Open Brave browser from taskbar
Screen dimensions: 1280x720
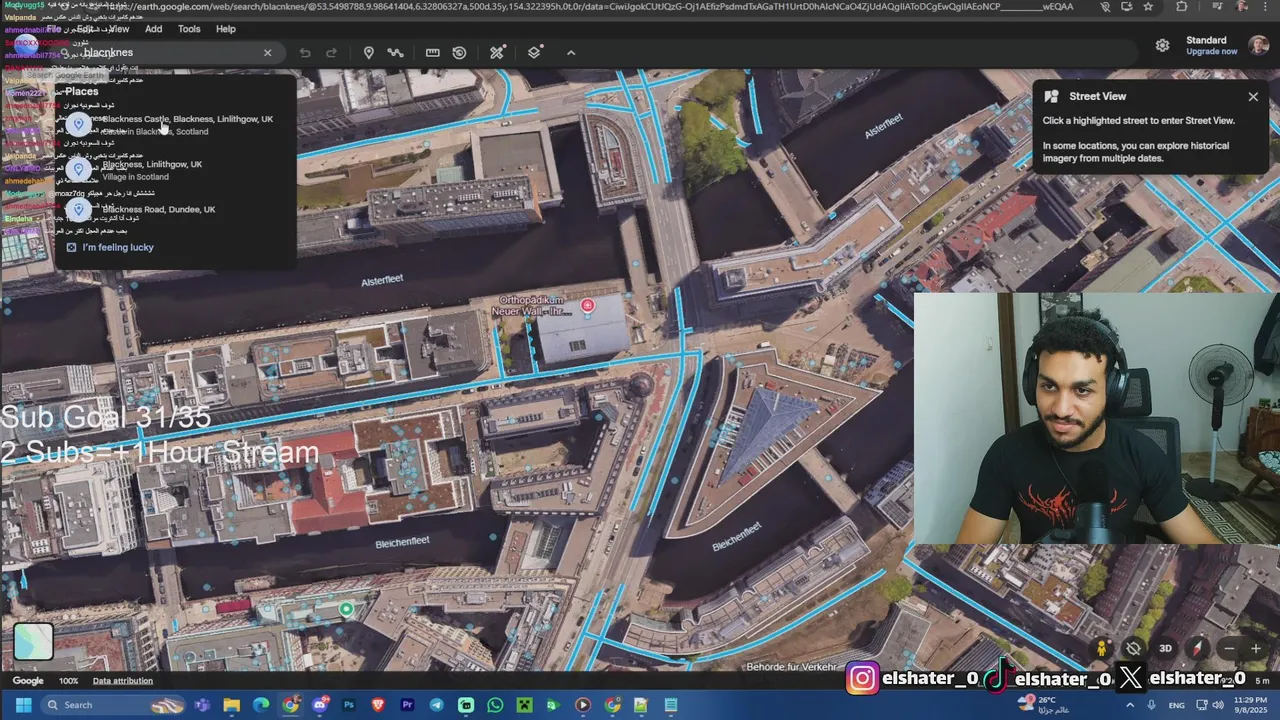(378, 705)
